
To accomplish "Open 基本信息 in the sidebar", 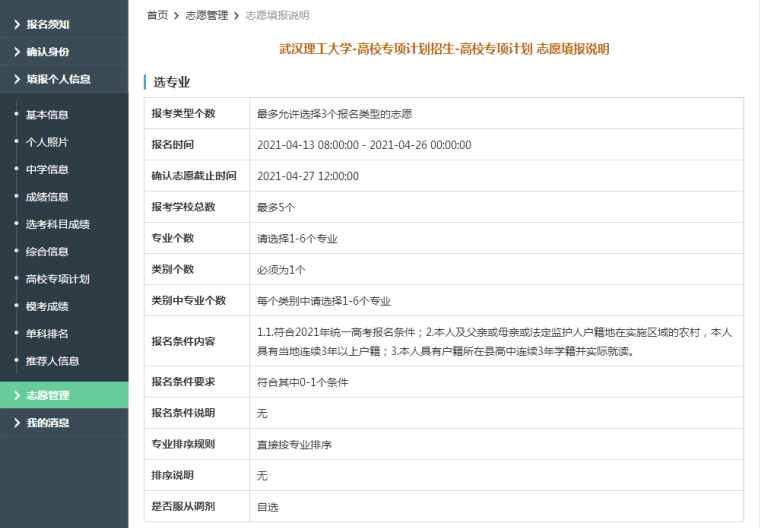I will pos(47,115).
